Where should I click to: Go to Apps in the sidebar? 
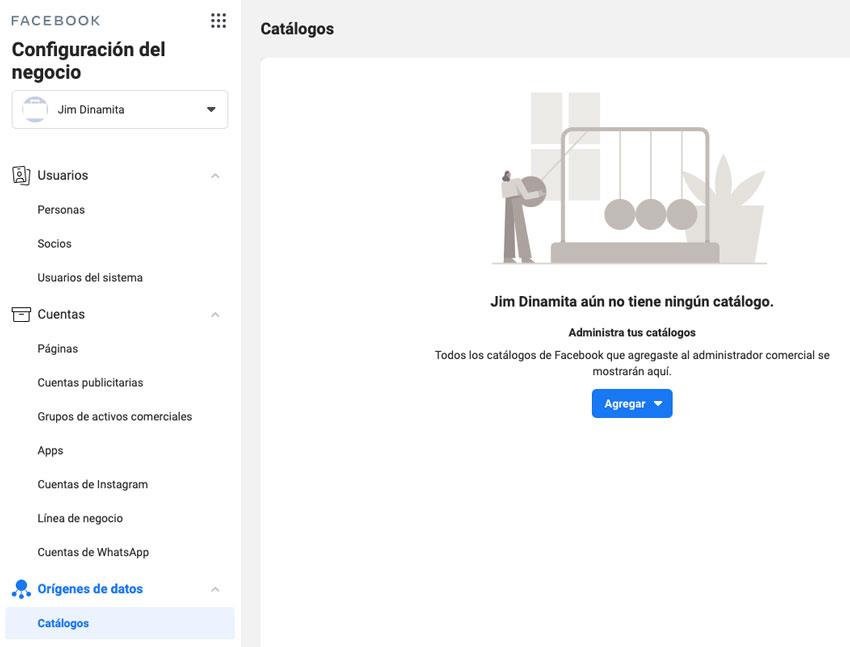click(x=50, y=451)
